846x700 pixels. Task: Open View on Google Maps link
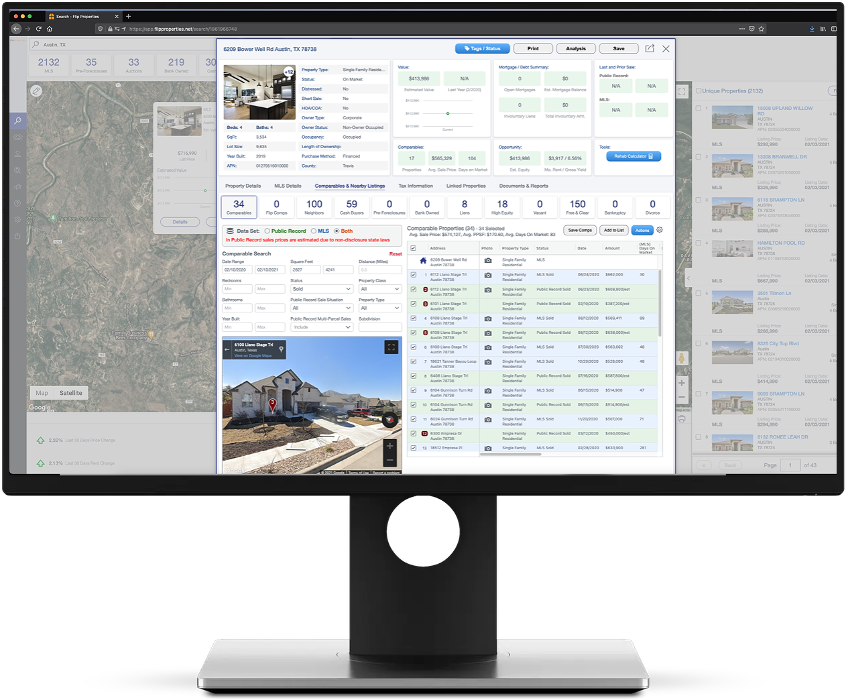tap(253, 356)
